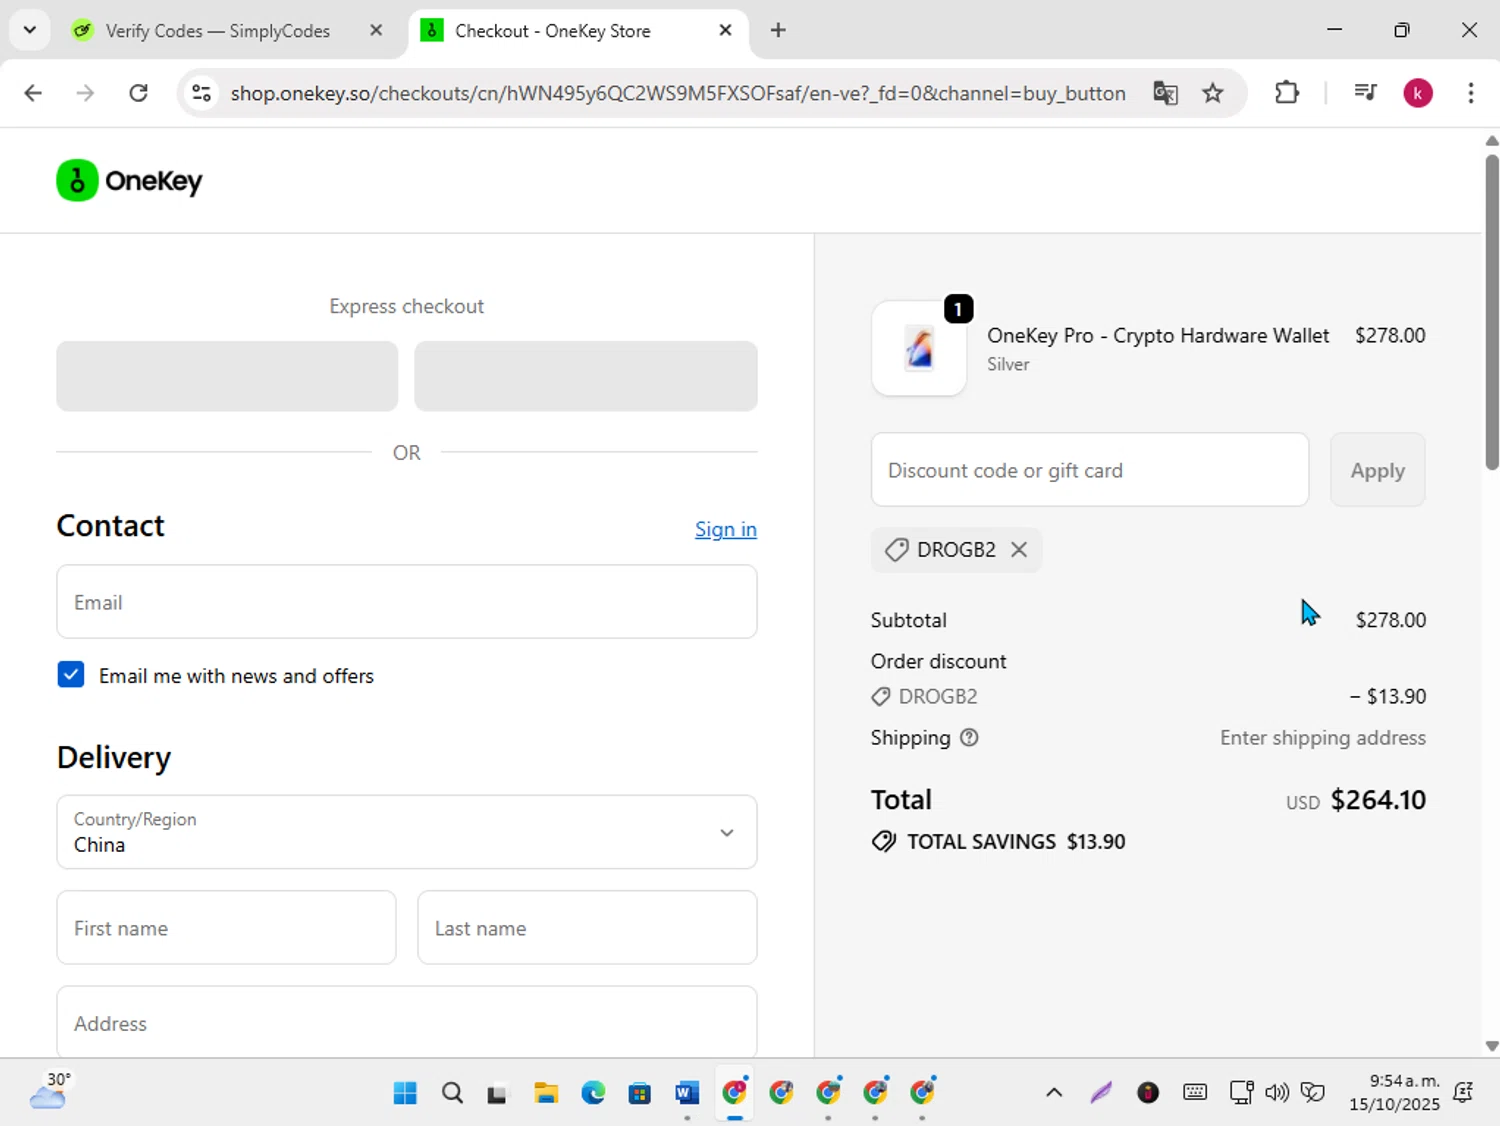Click the Shipping help question mark icon

[x=969, y=738]
